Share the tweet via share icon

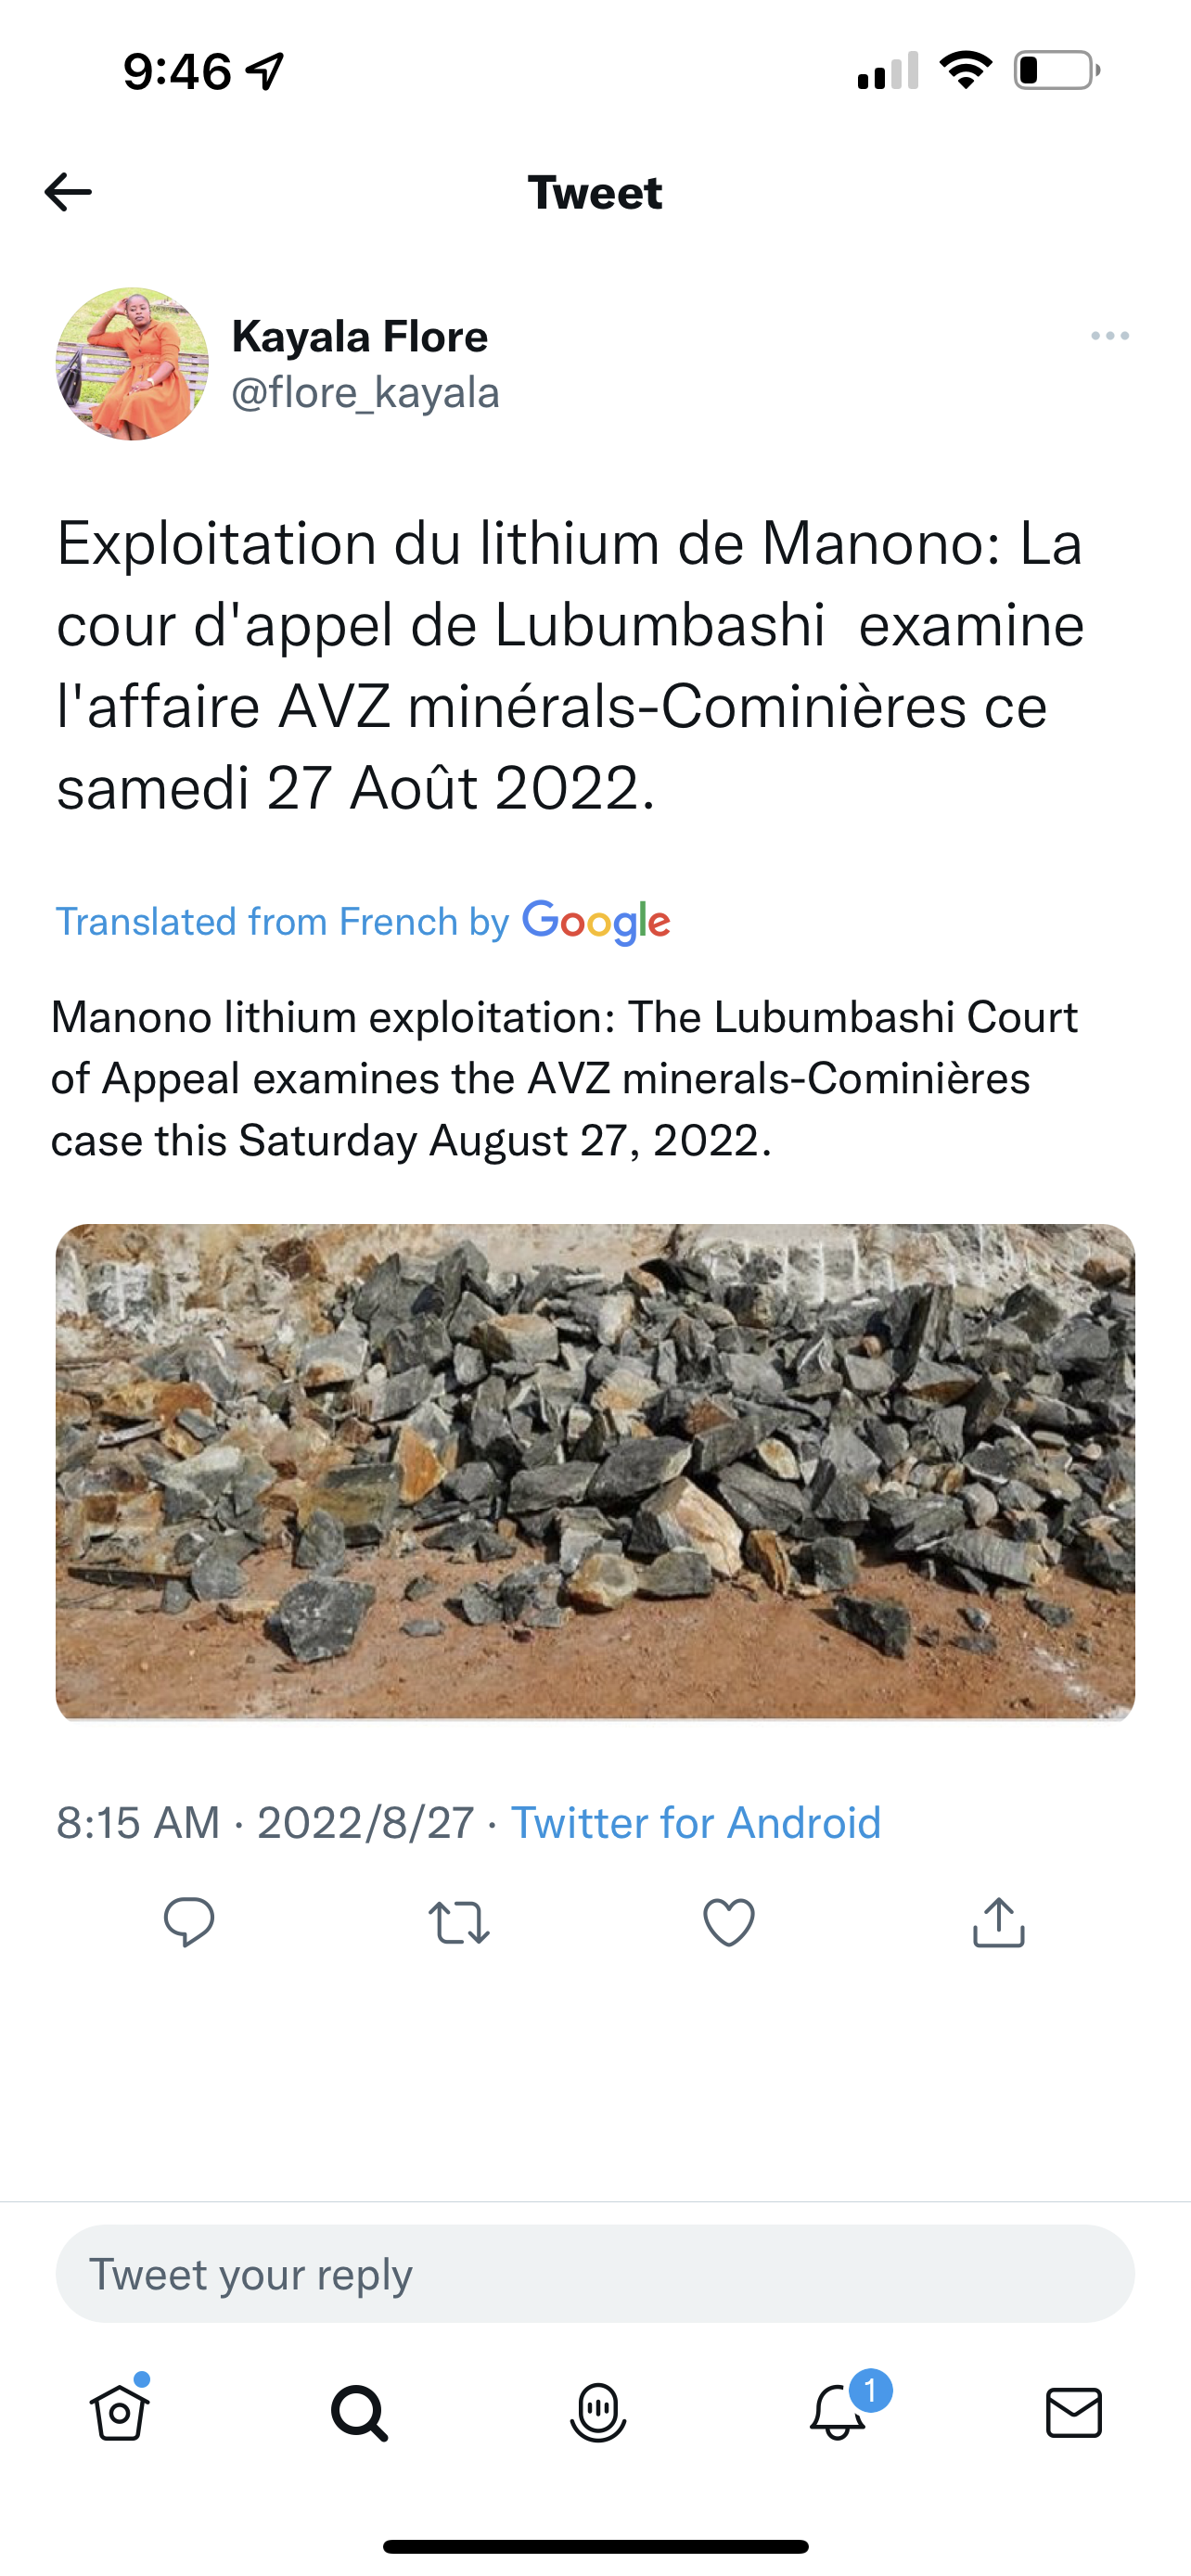coord(998,1922)
